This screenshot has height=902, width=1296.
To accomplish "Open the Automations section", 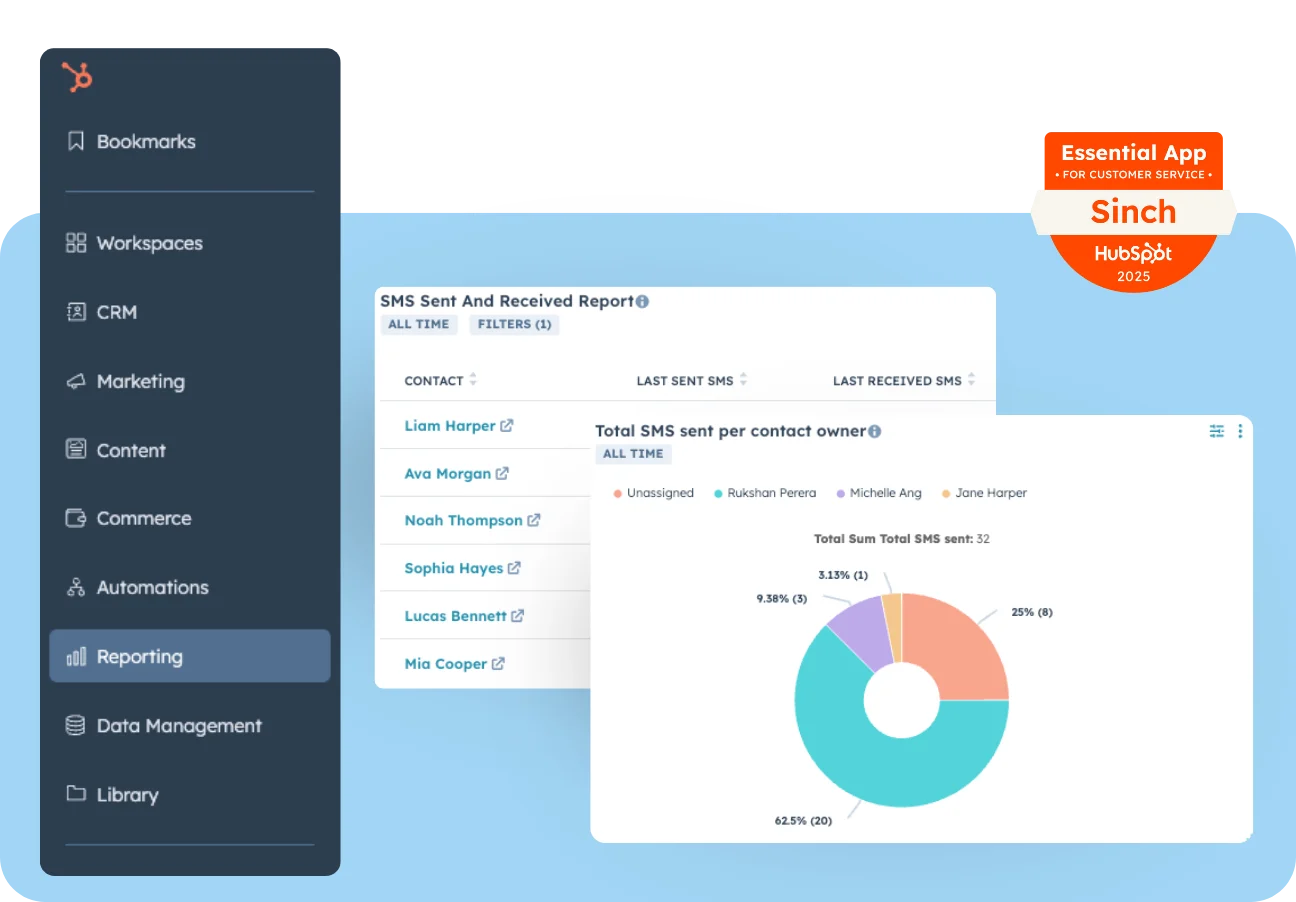I will [x=152, y=587].
